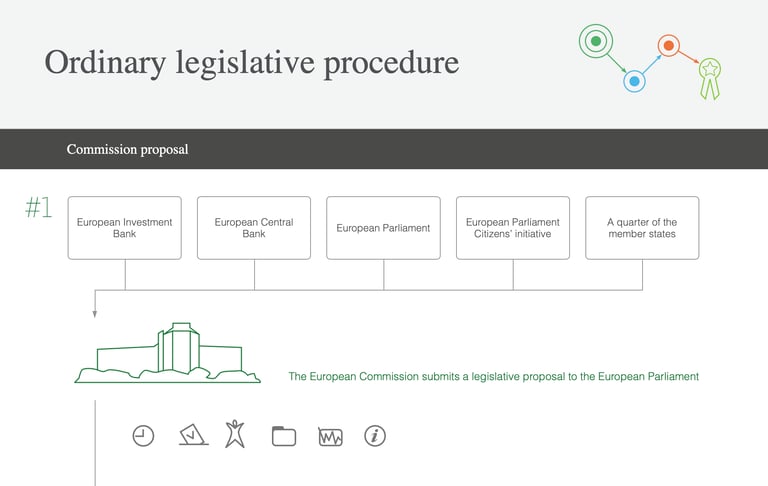Select the European Parliament box
The image size is (768, 486).
point(384,228)
